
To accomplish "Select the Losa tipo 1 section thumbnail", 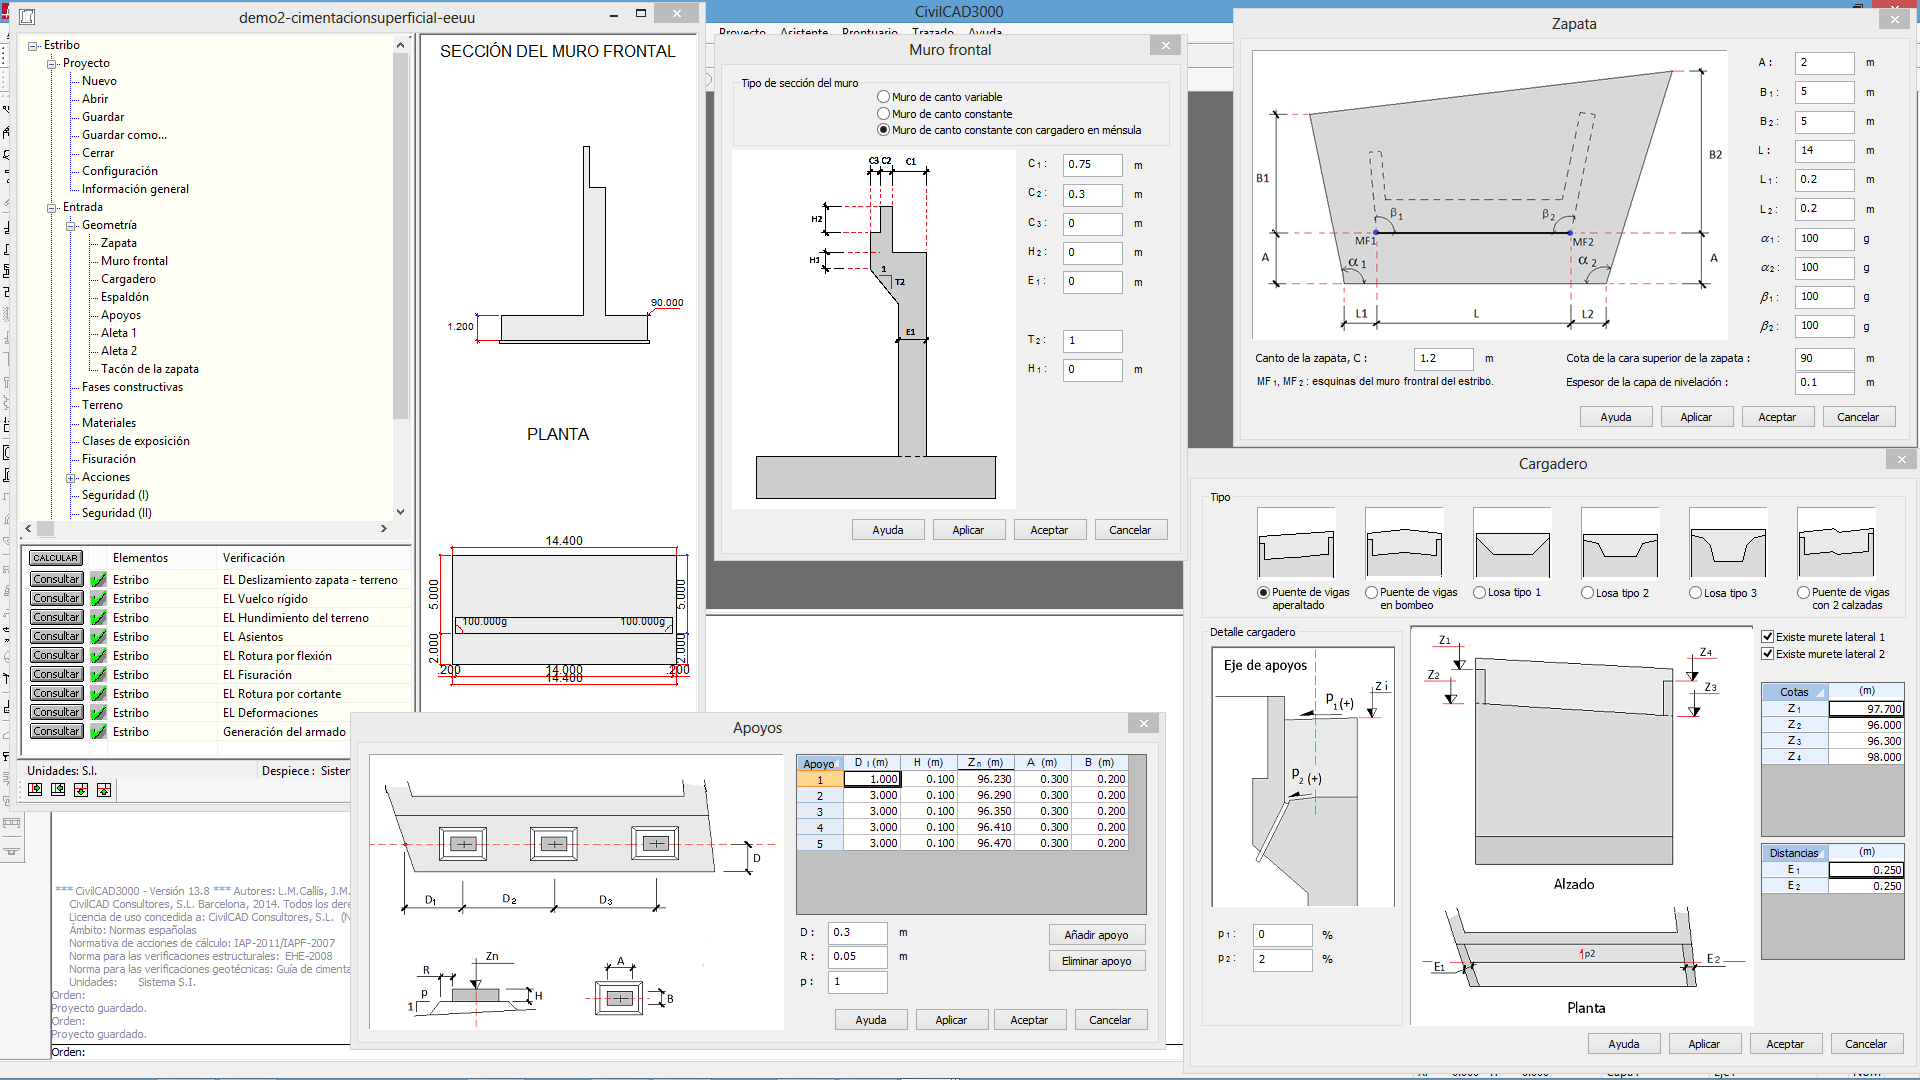I will tap(1512, 545).
